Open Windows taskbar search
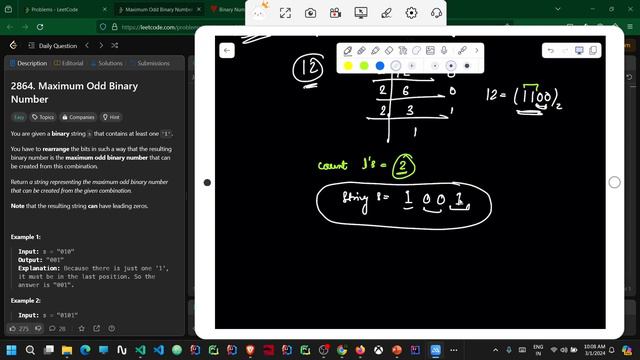The width and height of the screenshot is (640, 360). (30, 350)
